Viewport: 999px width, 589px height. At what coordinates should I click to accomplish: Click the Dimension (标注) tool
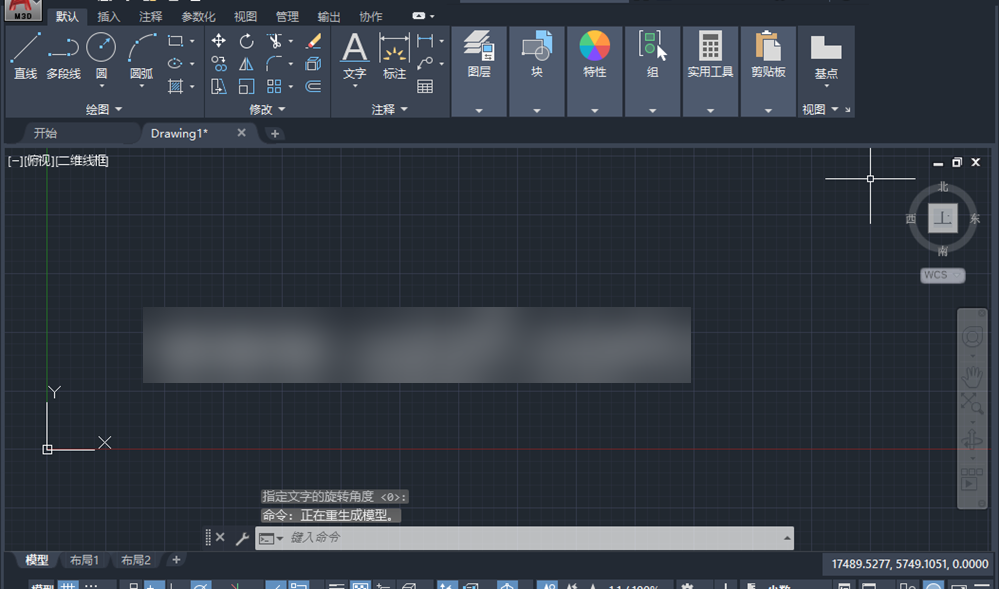click(x=394, y=56)
